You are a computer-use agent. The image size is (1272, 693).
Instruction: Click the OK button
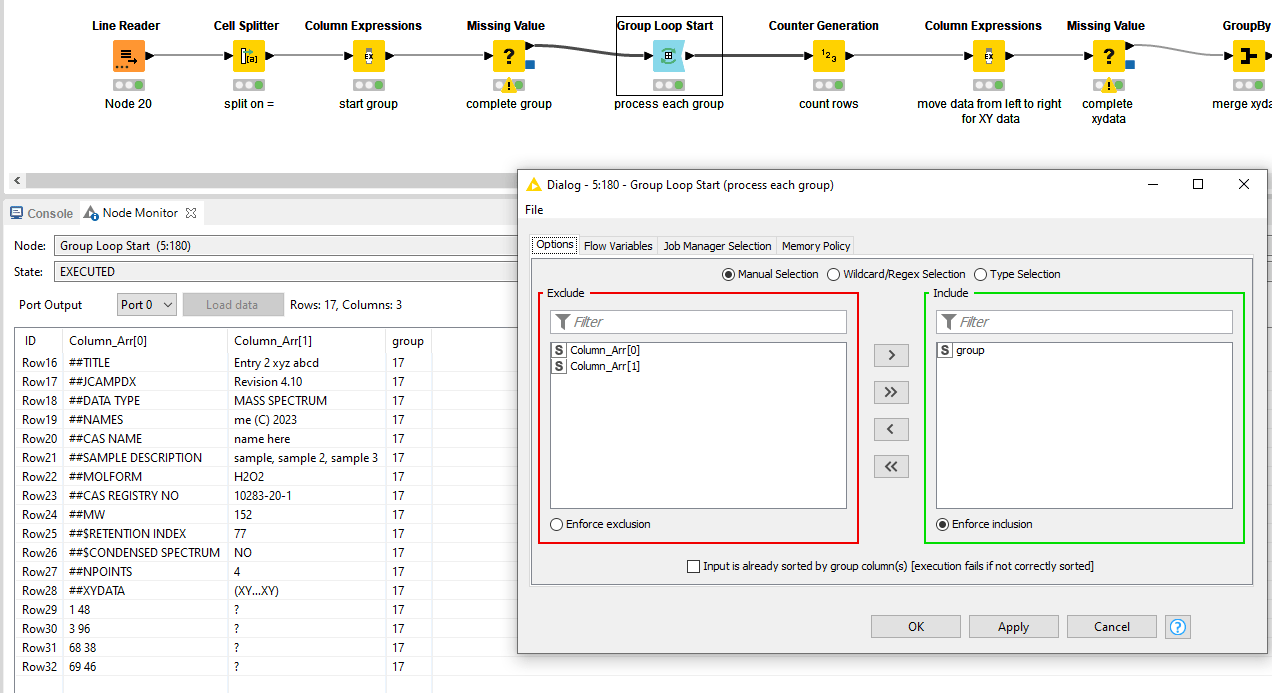[916, 627]
